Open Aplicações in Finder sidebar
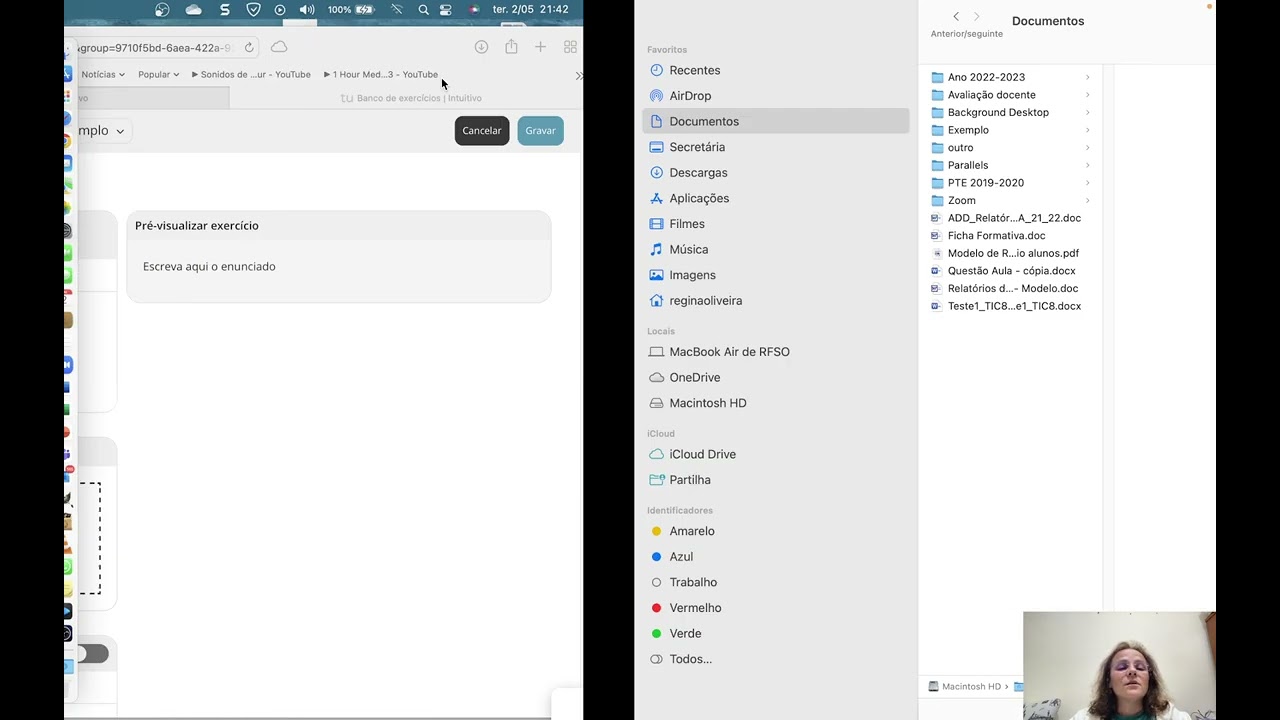Image resolution: width=1280 pixels, height=720 pixels. pyautogui.click(x=775, y=198)
